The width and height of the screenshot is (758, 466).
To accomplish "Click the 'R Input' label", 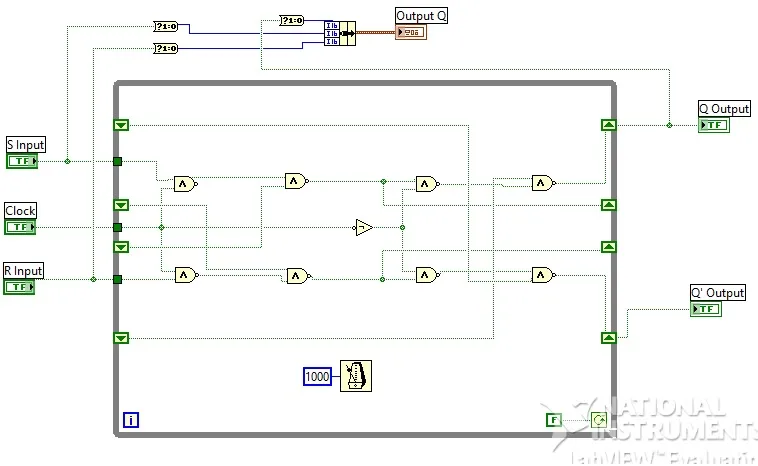I will (23, 271).
